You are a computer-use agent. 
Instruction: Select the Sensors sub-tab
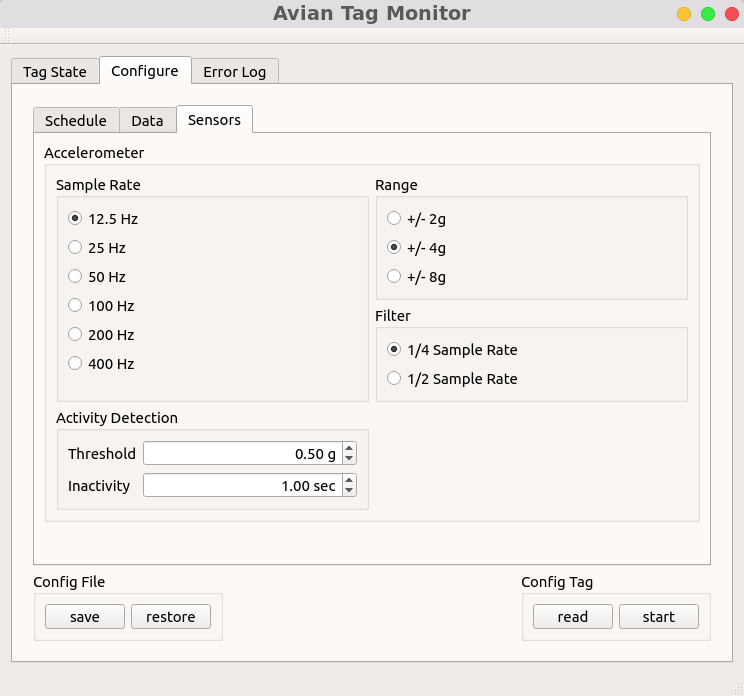tap(214, 120)
